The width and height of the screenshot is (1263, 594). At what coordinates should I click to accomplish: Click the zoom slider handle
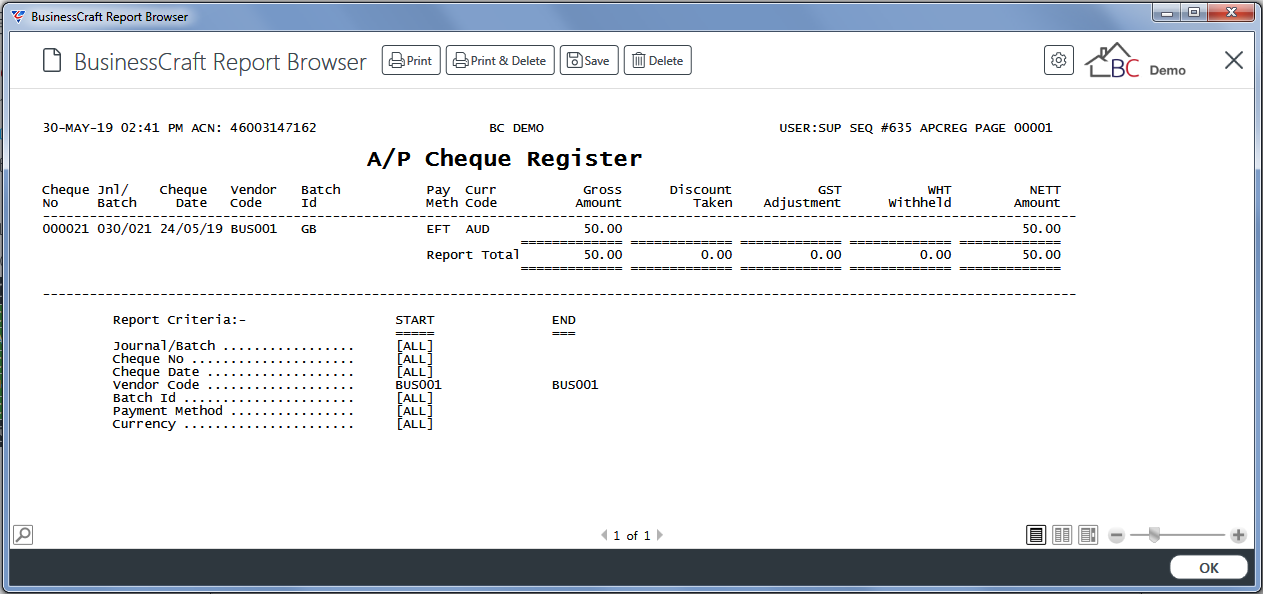coord(1154,536)
